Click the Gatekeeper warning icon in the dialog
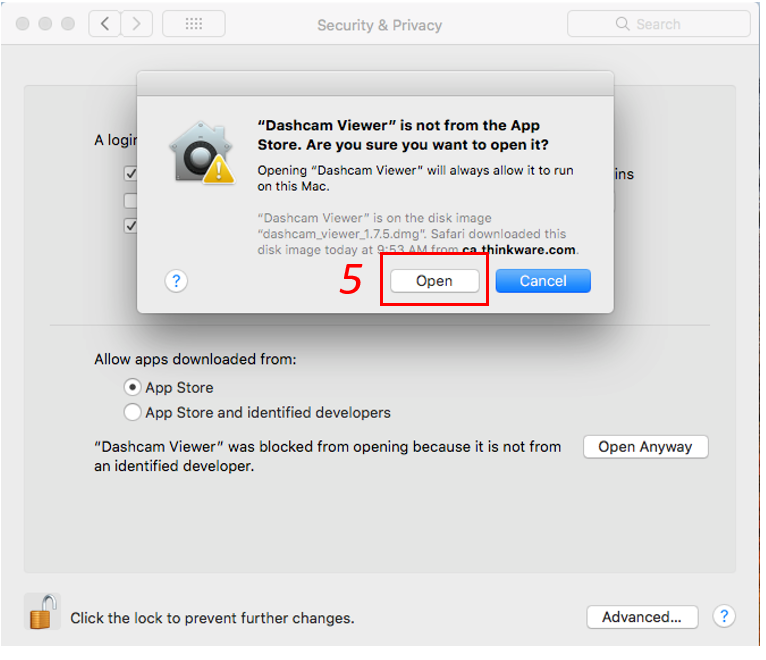 201,152
